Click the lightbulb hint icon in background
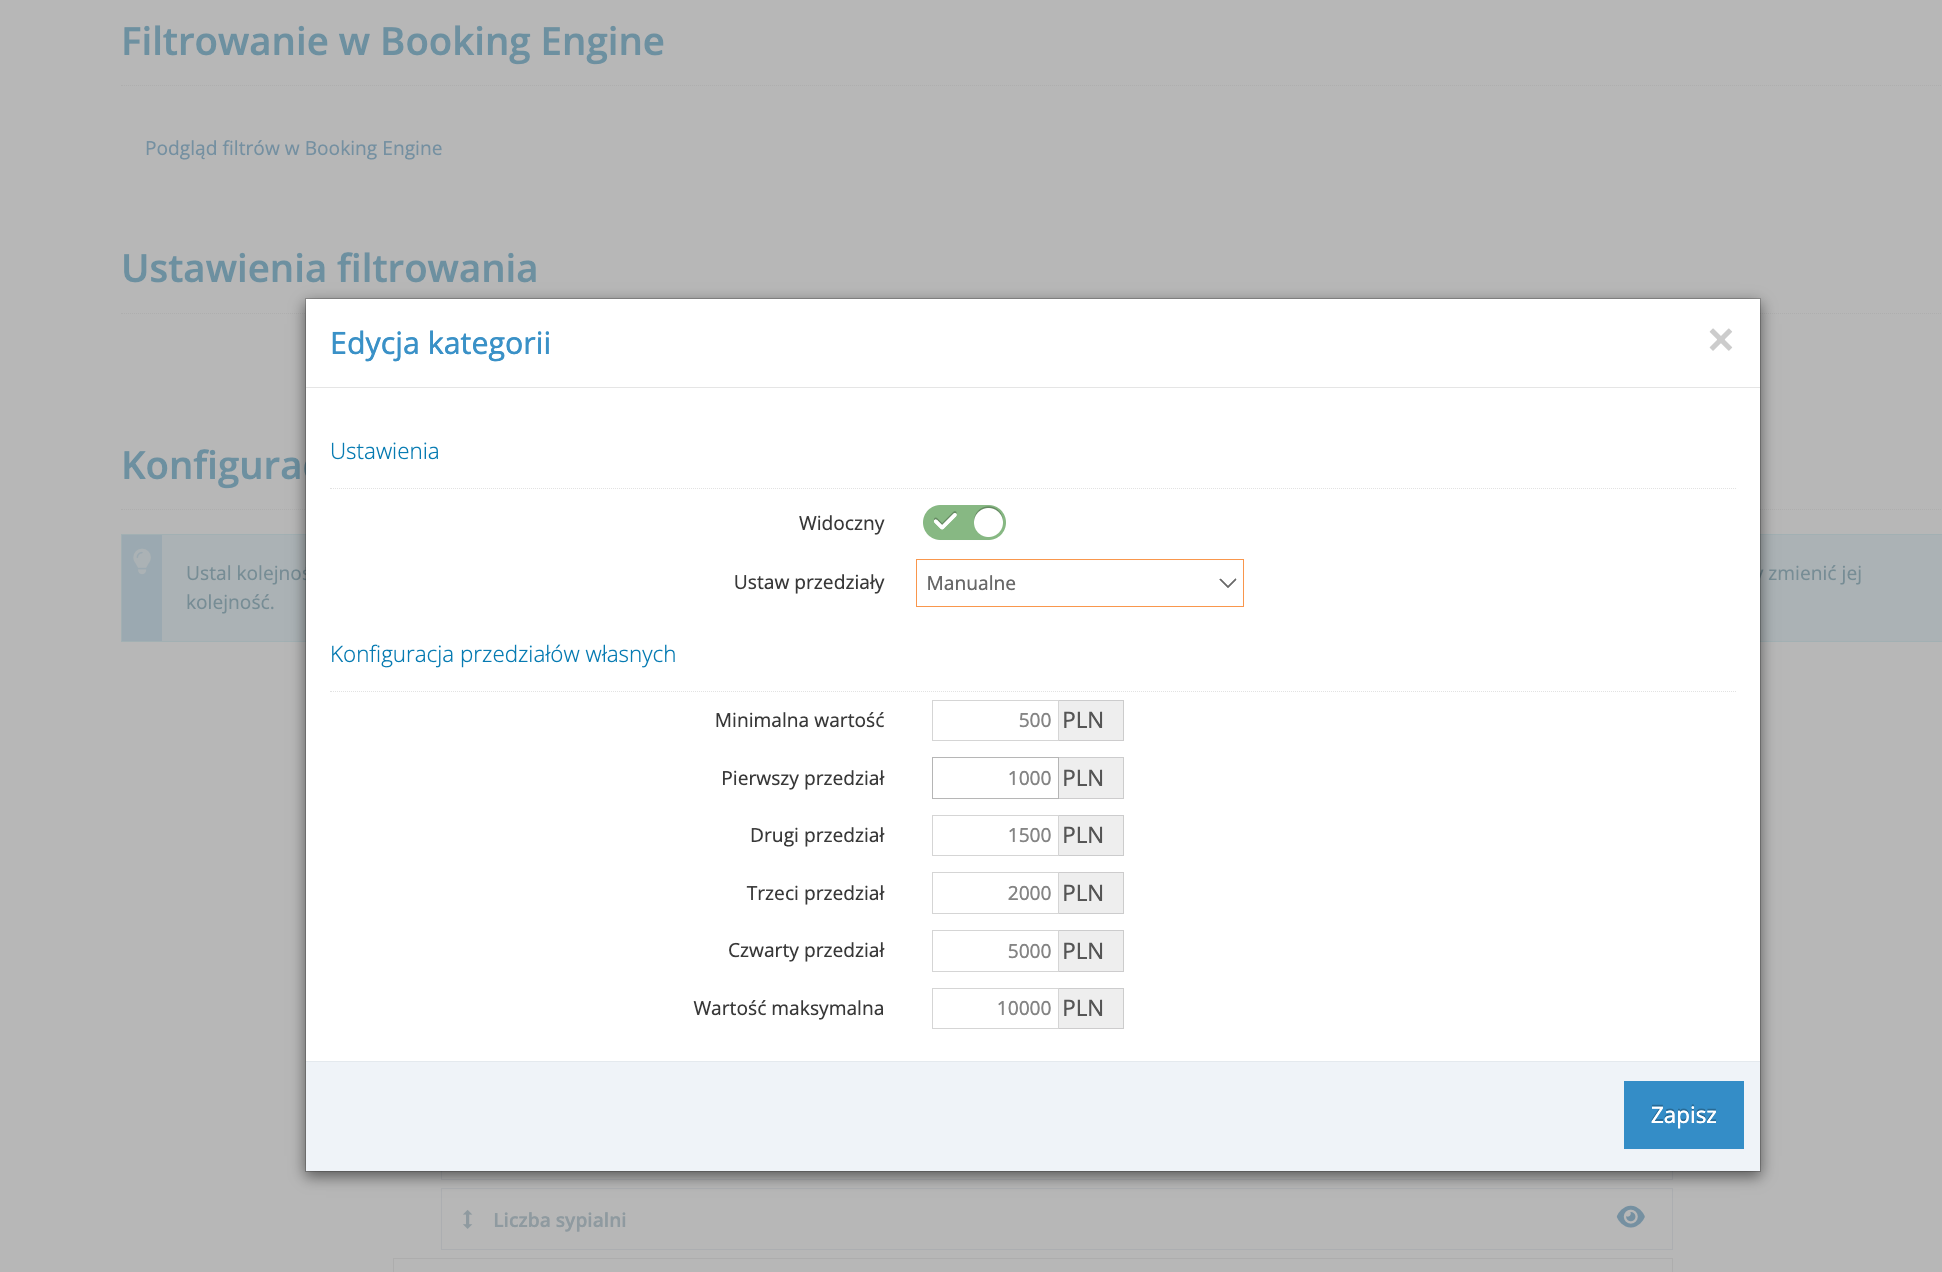1942x1272 pixels. coord(142,561)
